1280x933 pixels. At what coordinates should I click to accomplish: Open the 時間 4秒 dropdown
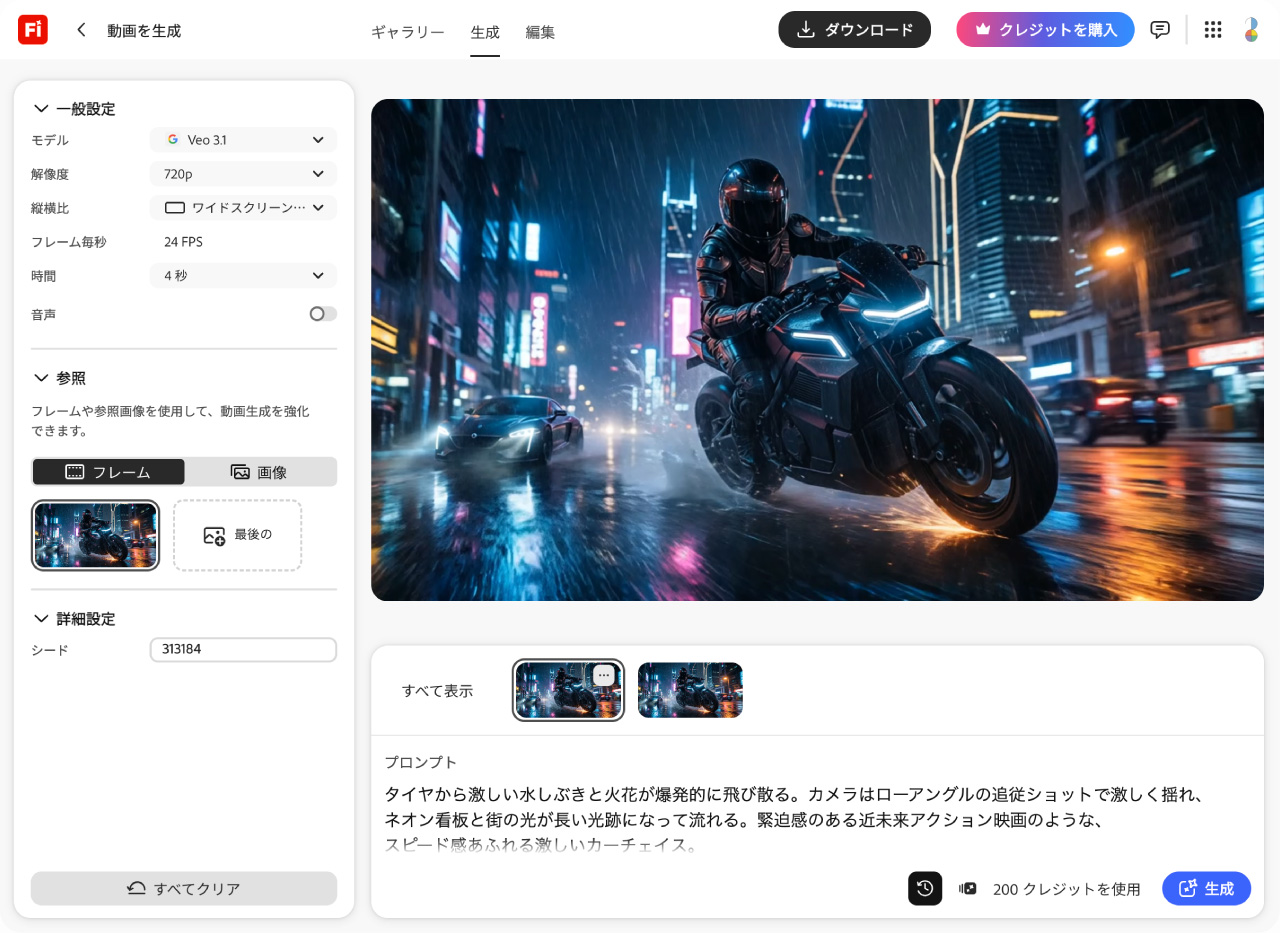243,275
